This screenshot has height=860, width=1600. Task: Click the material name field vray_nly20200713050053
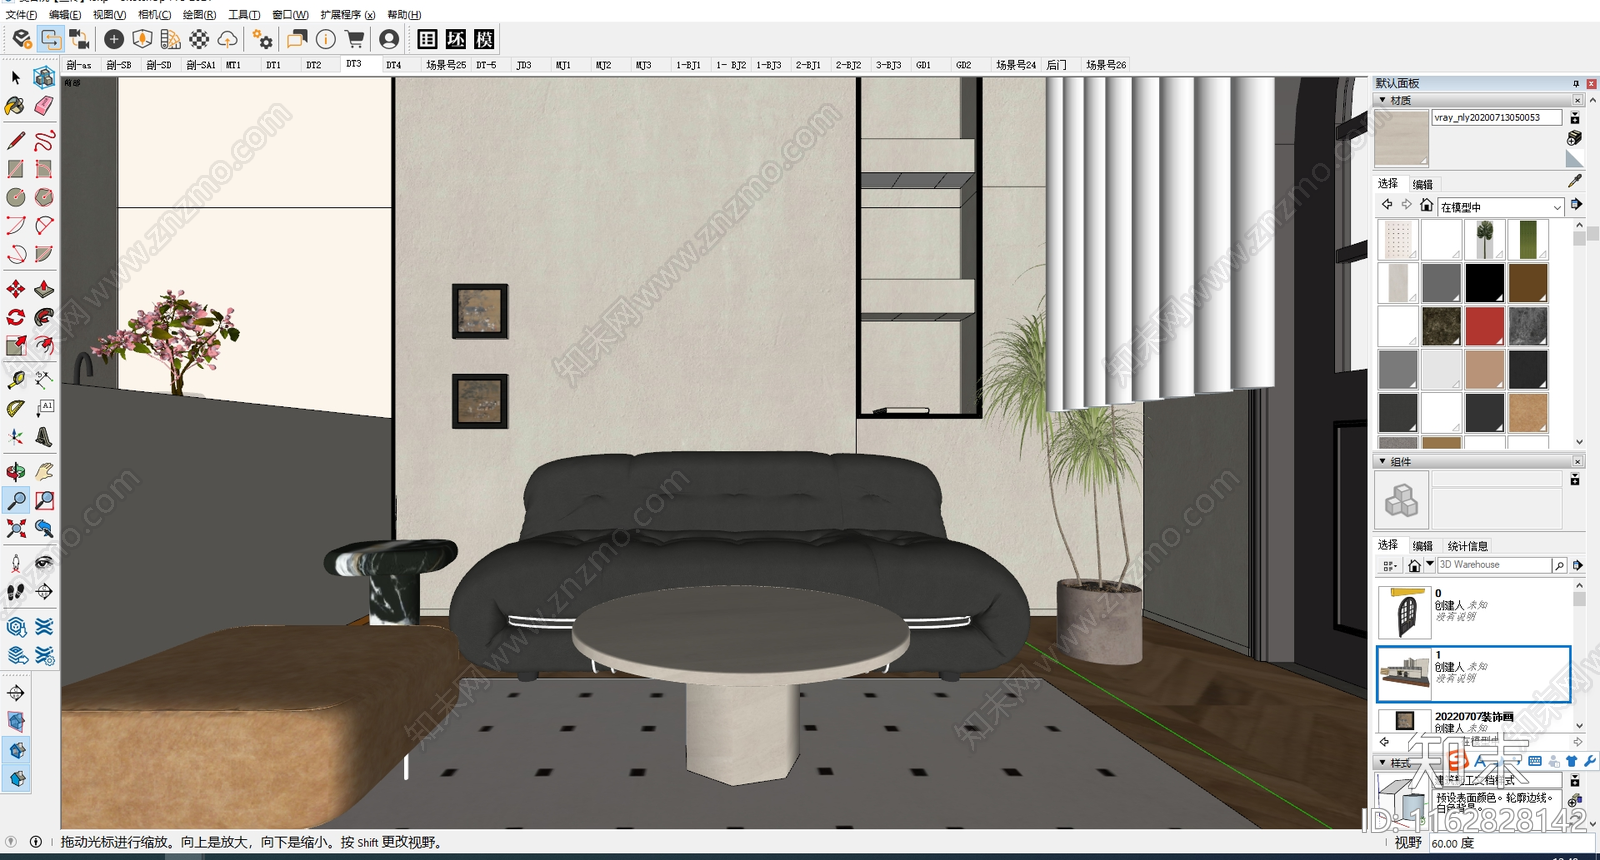(x=1497, y=117)
